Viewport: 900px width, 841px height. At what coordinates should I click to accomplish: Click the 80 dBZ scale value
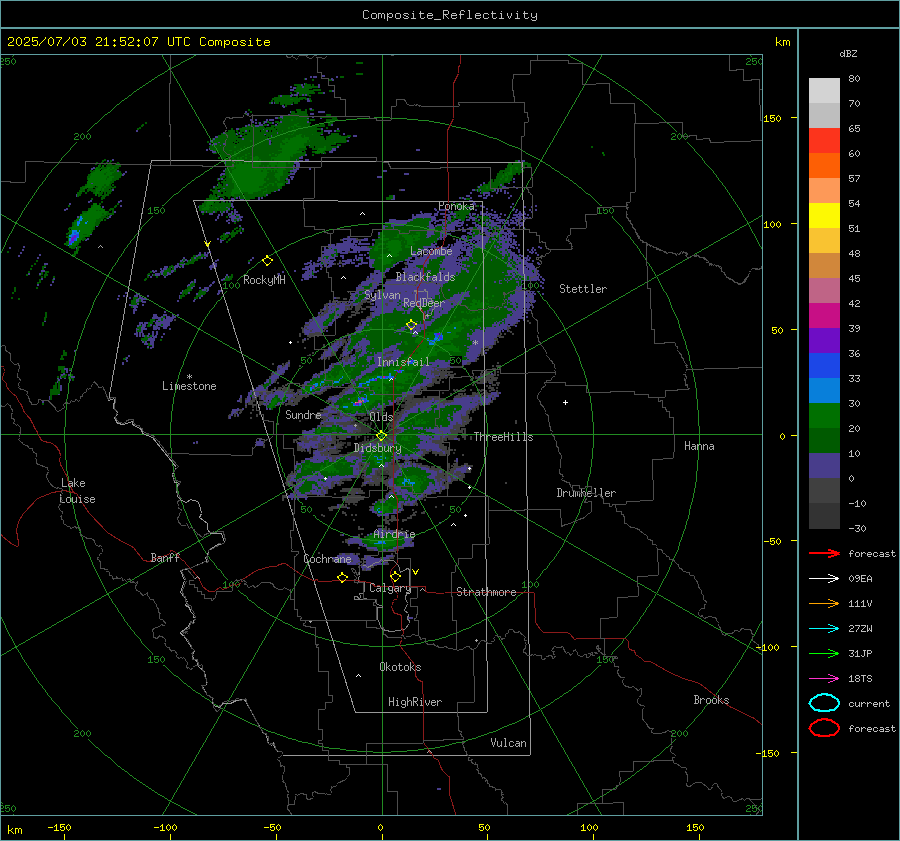854,79
